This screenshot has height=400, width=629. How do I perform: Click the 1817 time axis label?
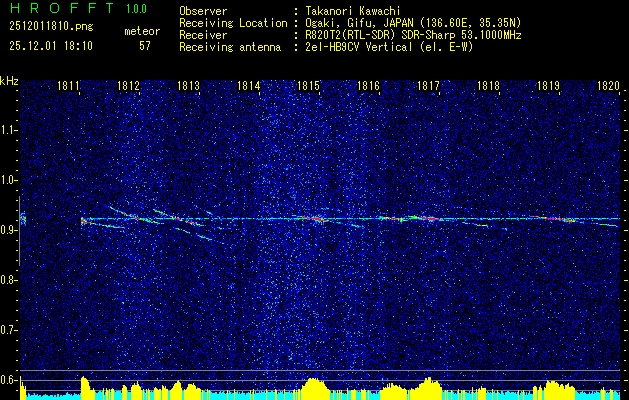click(428, 85)
